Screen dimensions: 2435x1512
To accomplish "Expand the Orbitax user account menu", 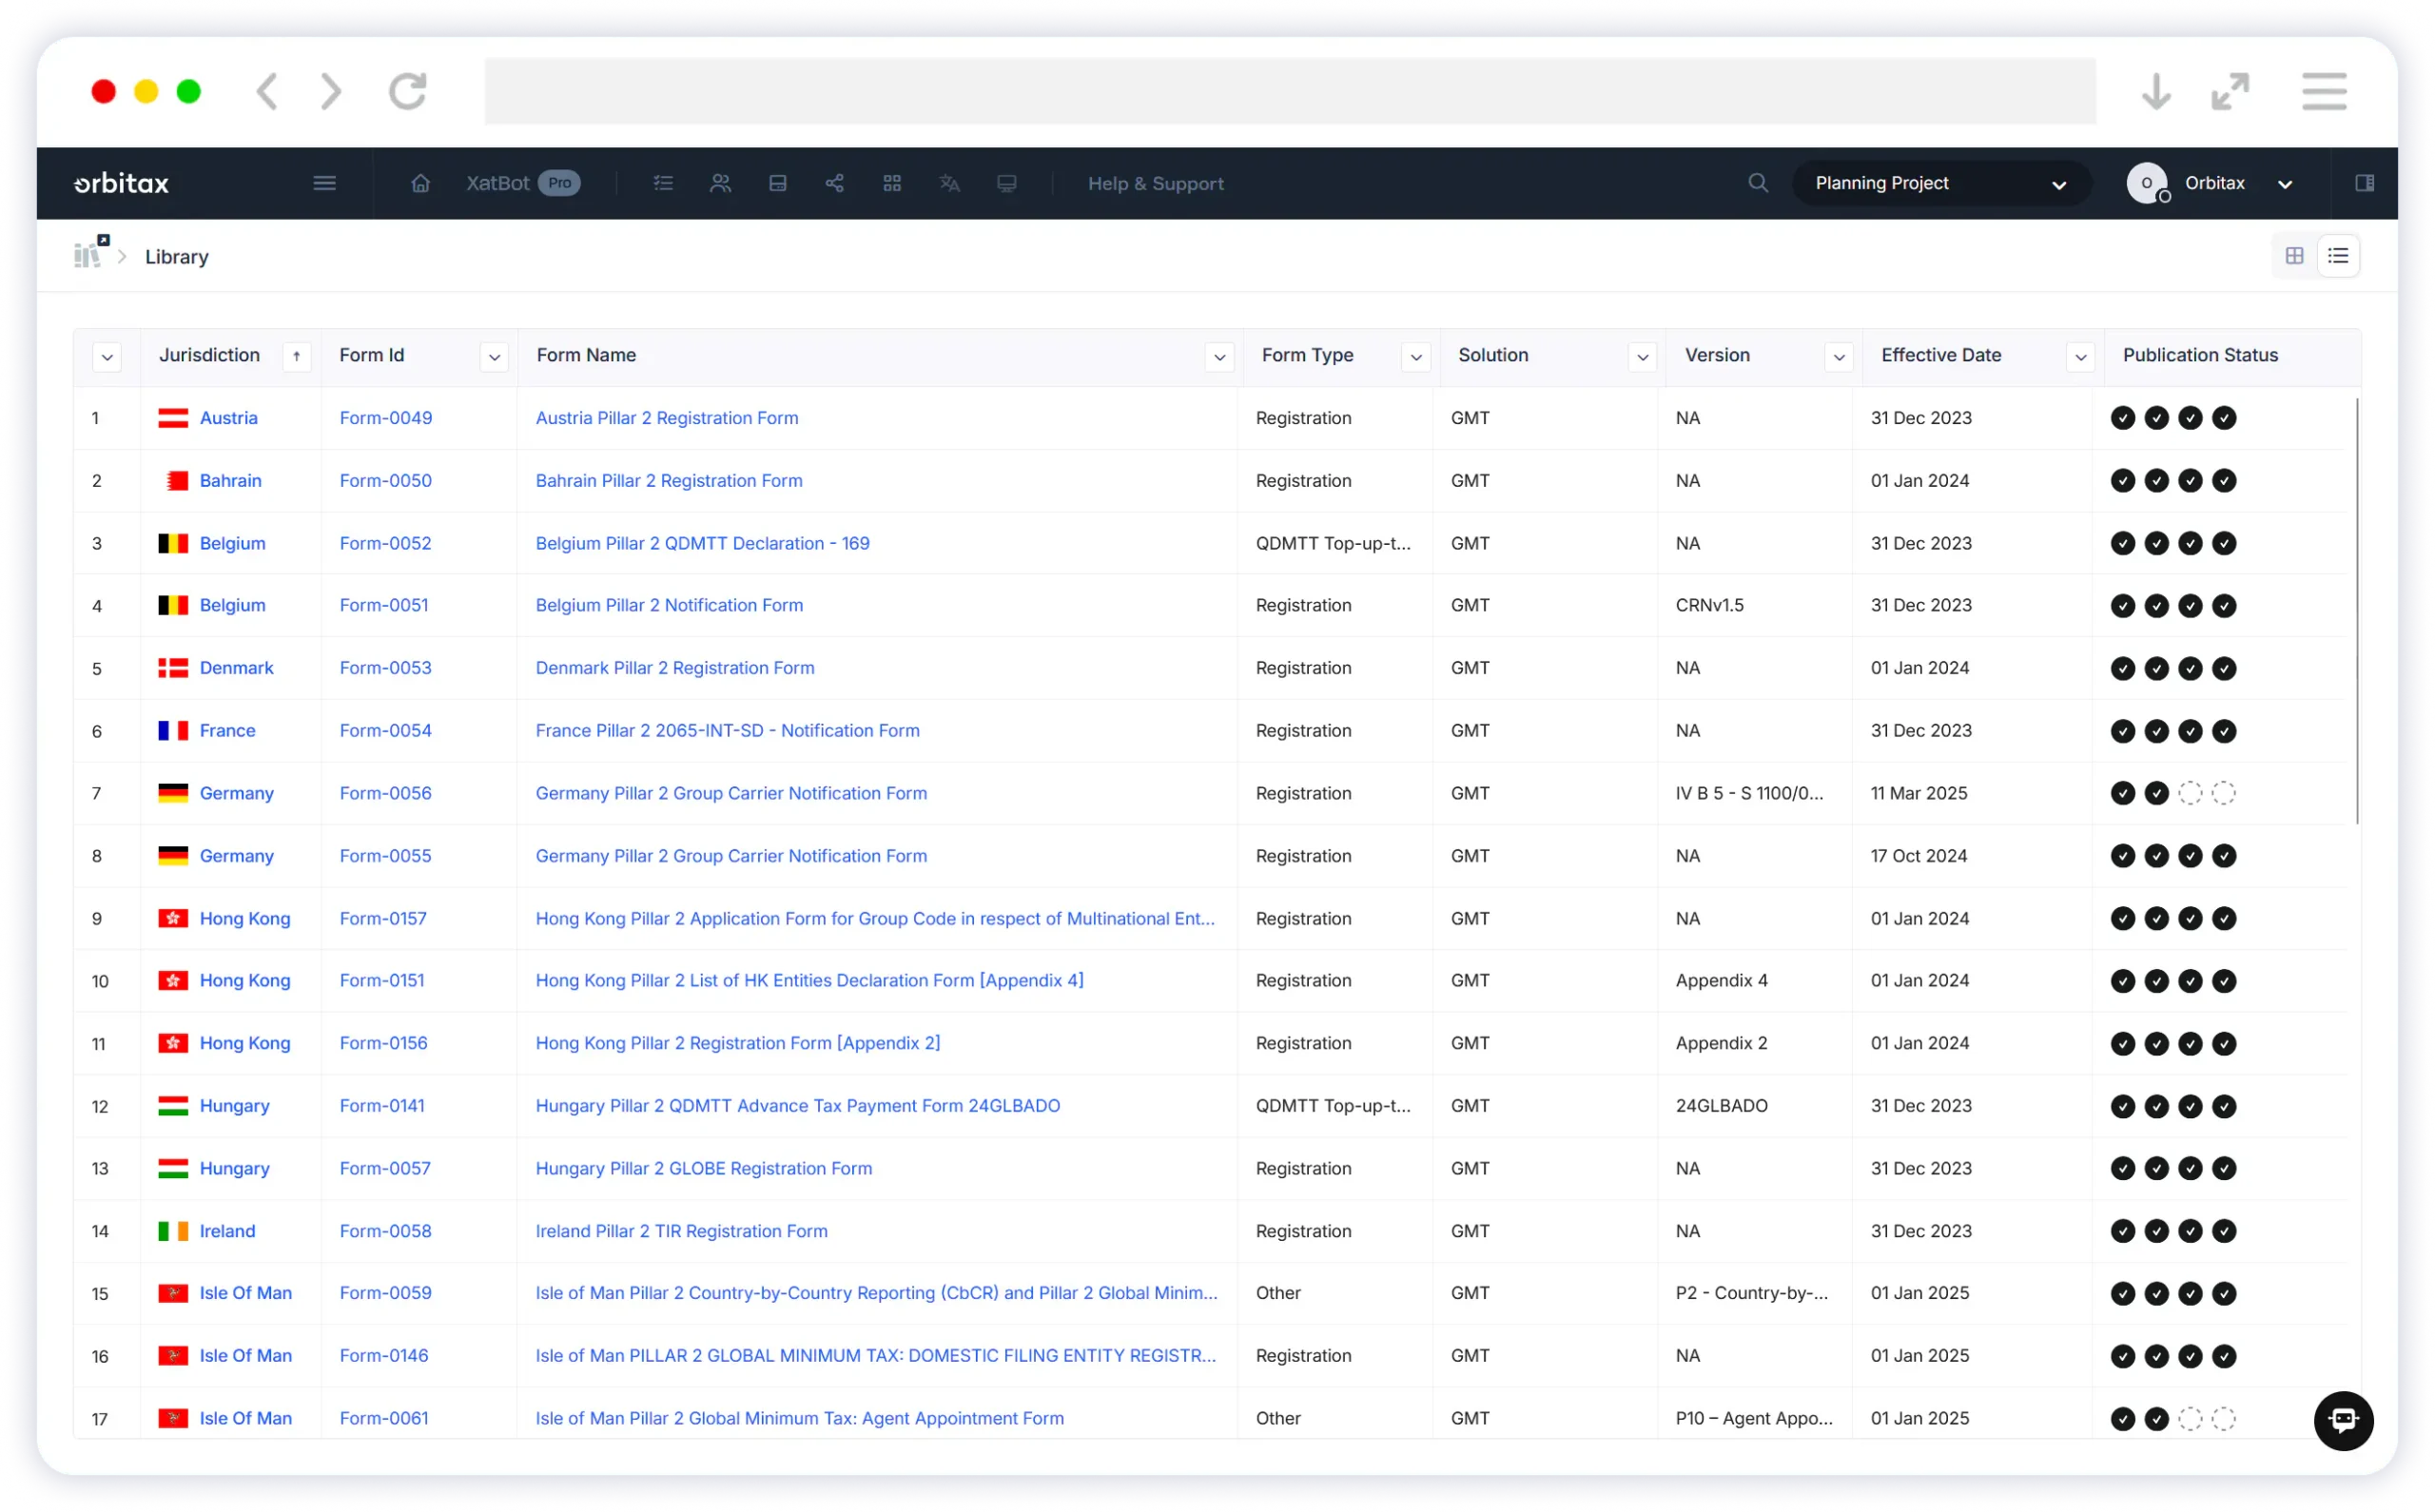I will point(2284,184).
